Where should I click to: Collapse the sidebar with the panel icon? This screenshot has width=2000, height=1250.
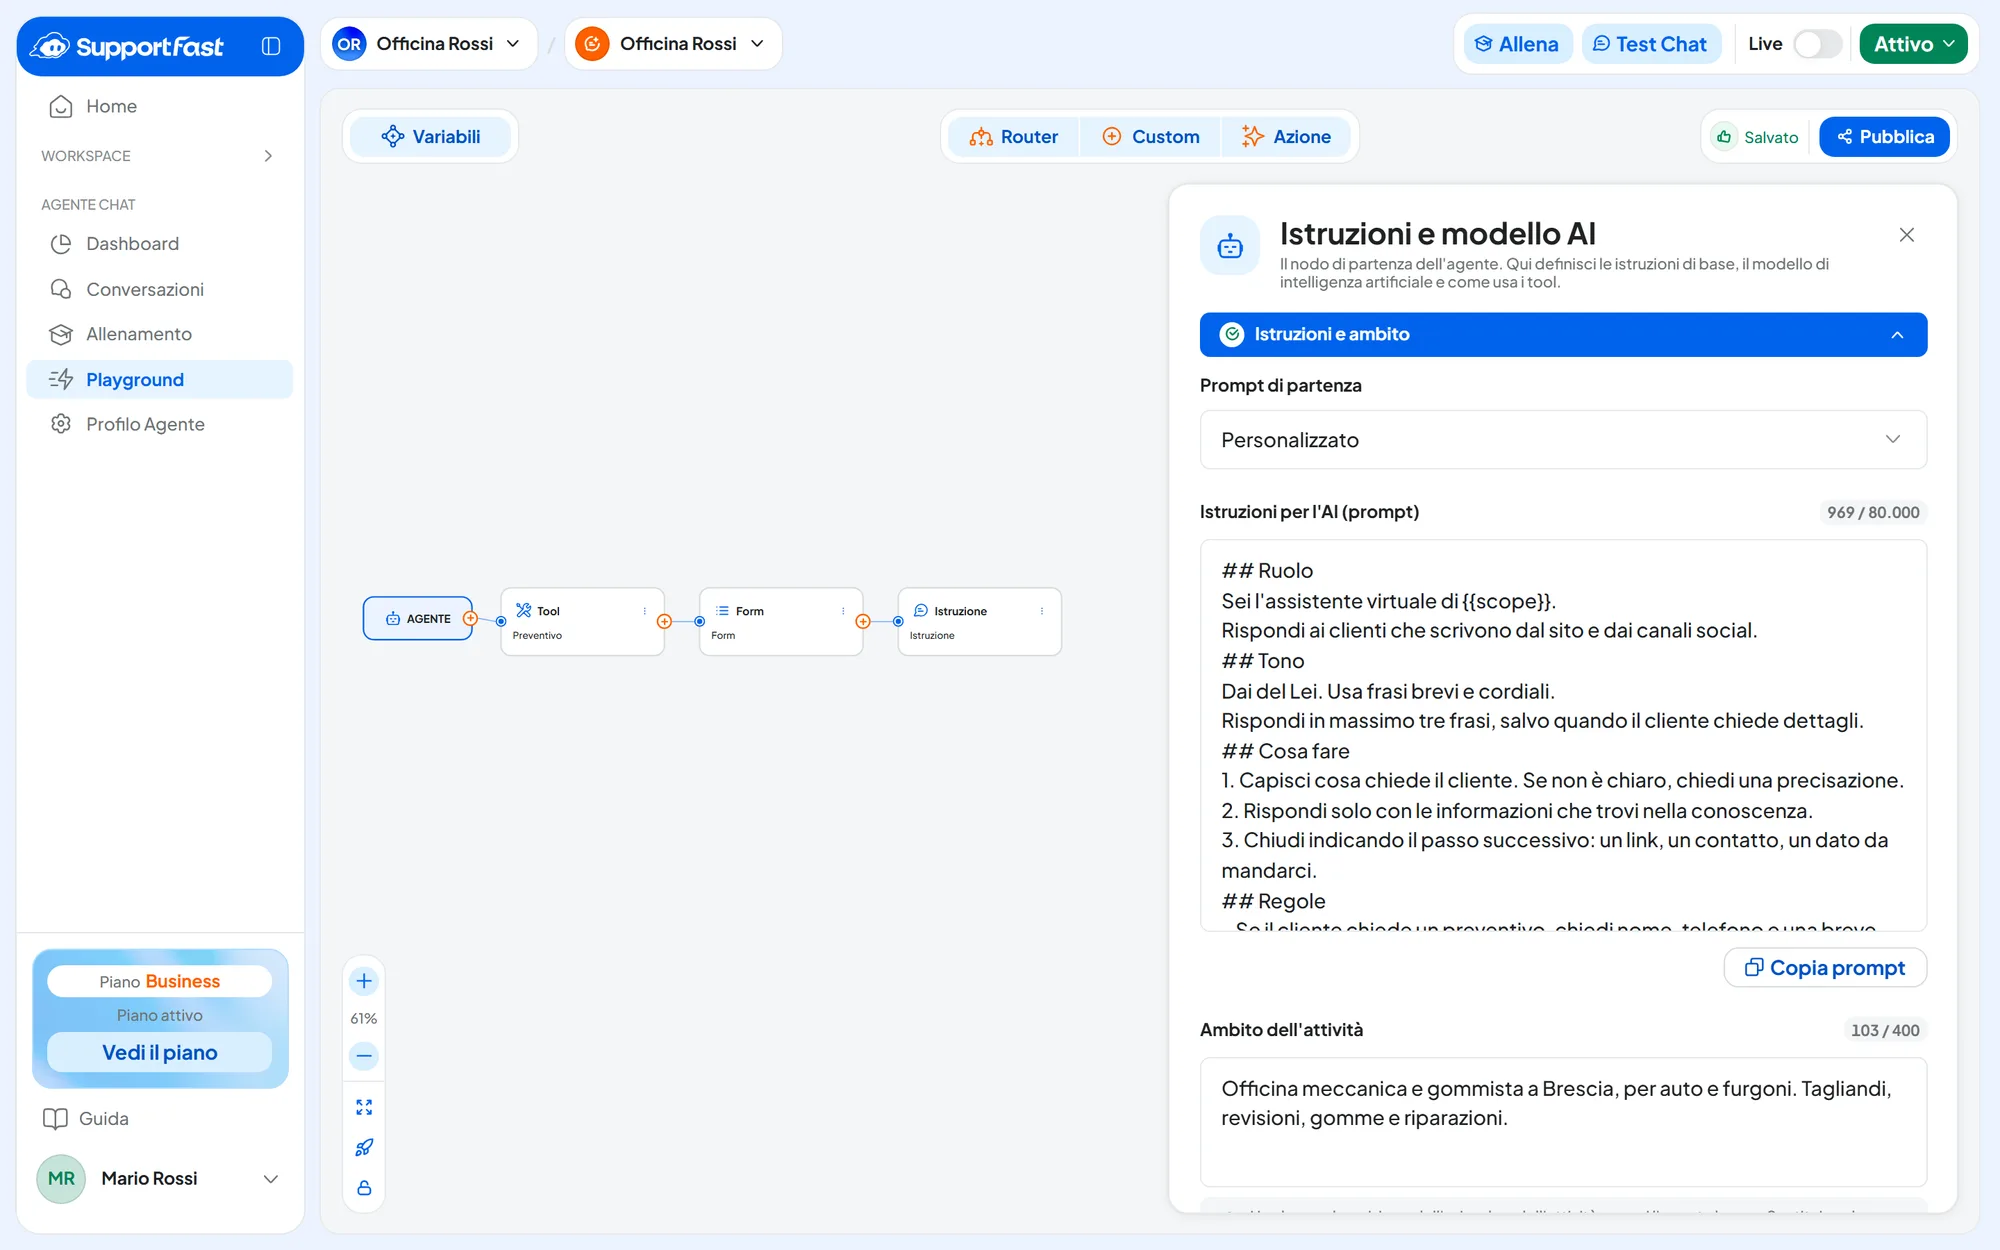click(x=271, y=46)
